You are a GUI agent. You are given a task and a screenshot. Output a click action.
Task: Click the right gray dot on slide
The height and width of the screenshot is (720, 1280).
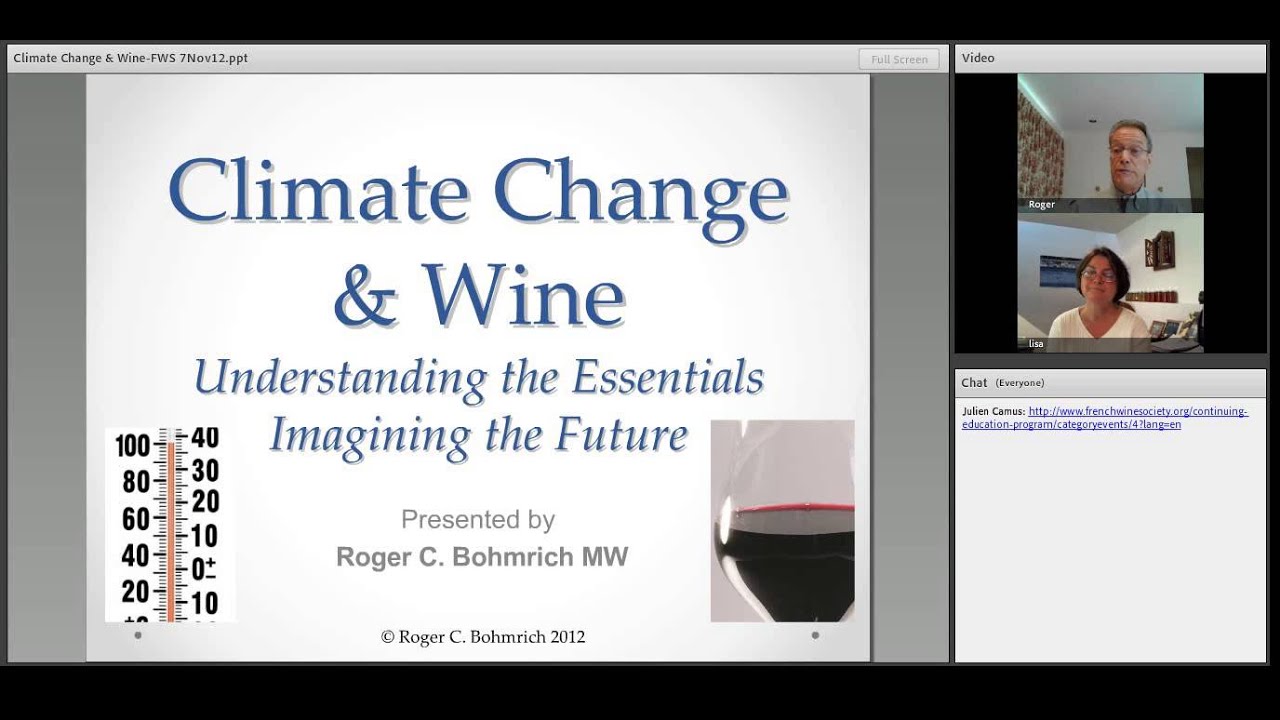815,635
